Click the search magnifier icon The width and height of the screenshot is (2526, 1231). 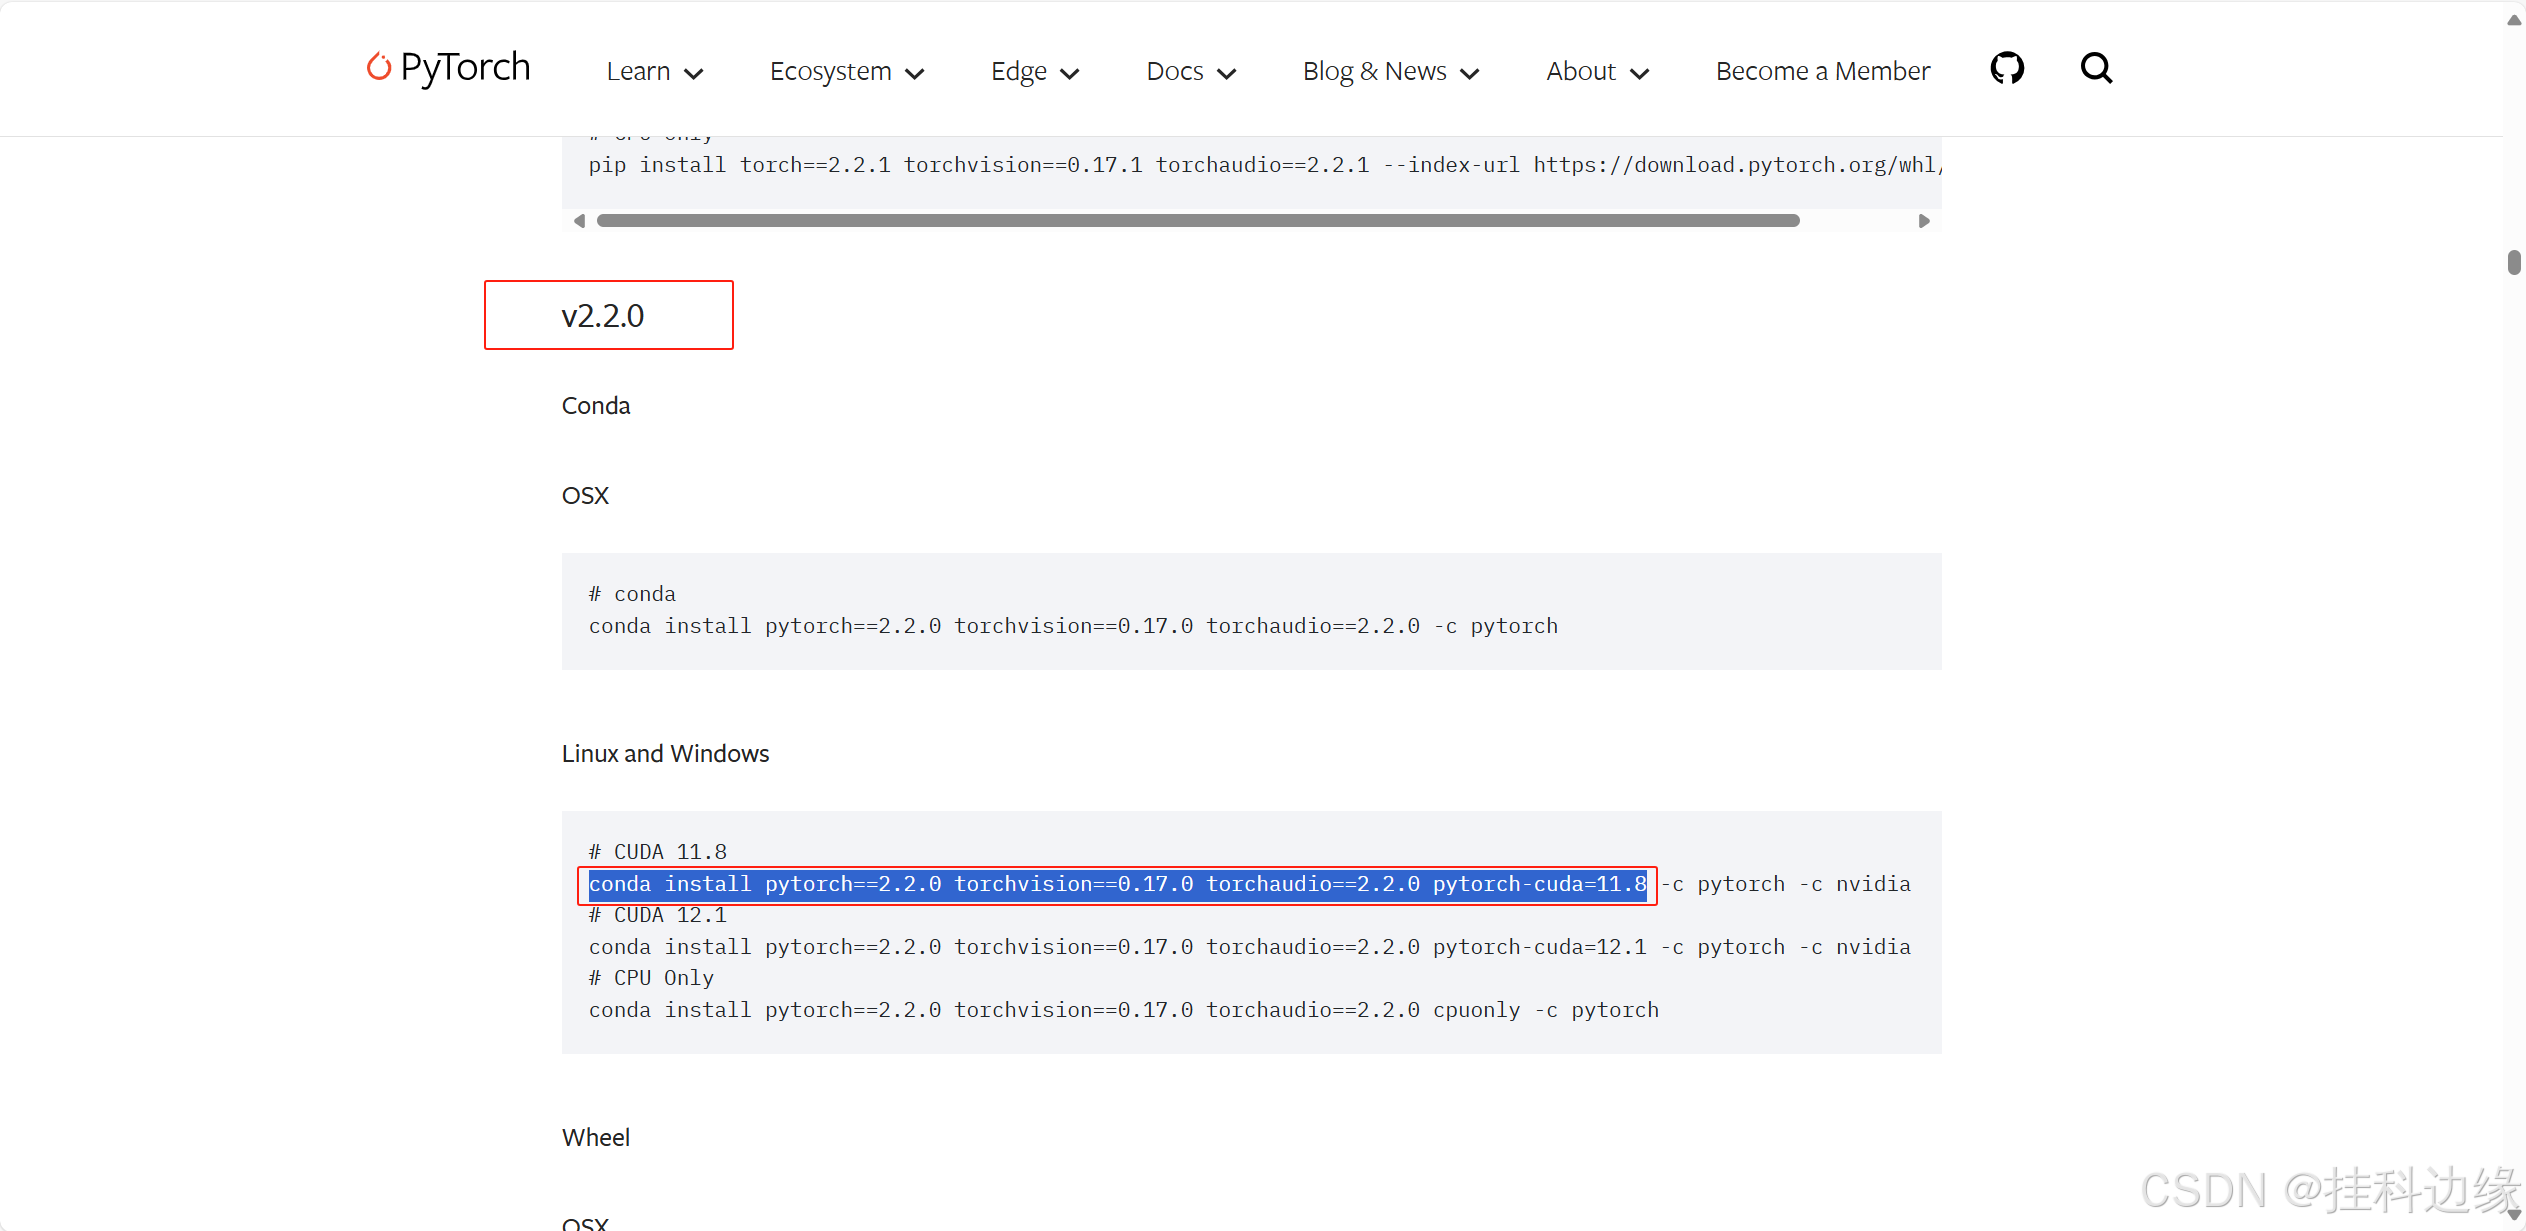[2096, 69]
